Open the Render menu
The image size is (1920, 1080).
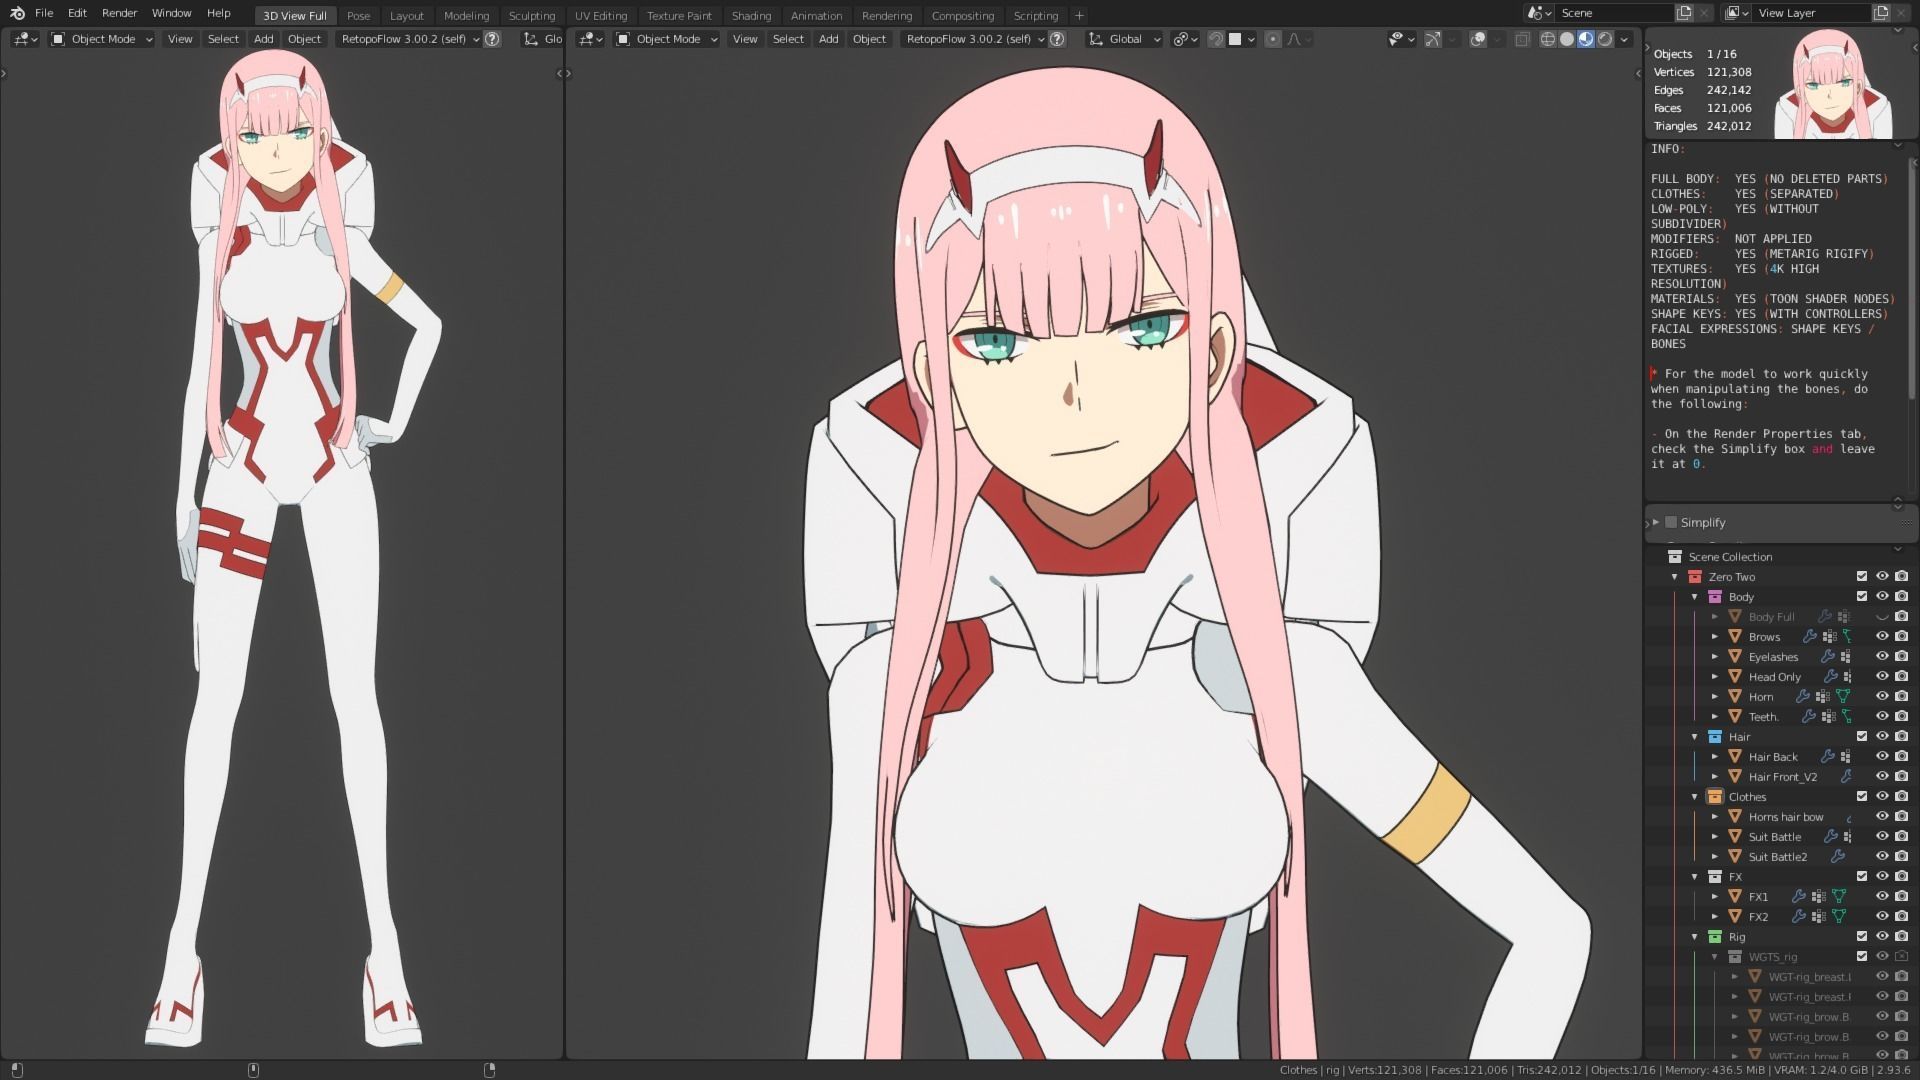pos(119,13)
